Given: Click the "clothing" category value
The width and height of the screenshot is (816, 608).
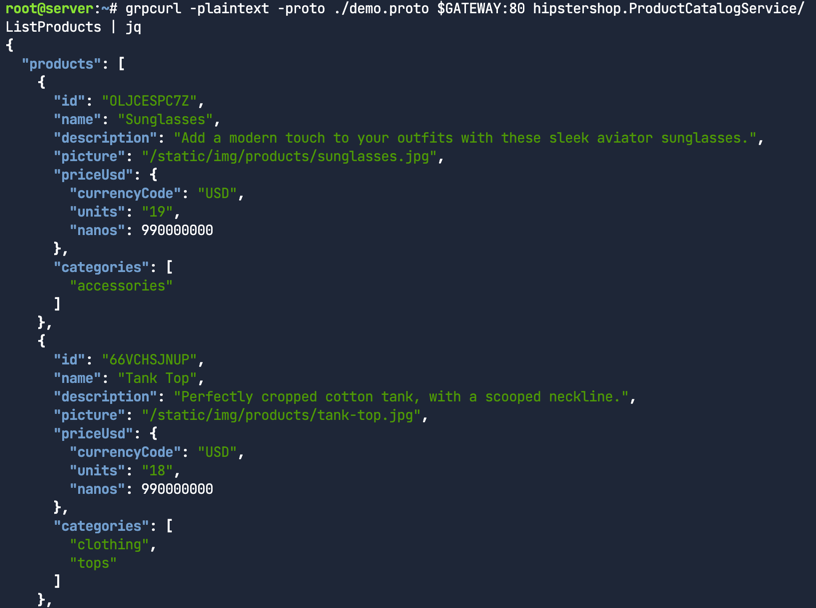Looking at the screenshot, I should tap(109, 545).
